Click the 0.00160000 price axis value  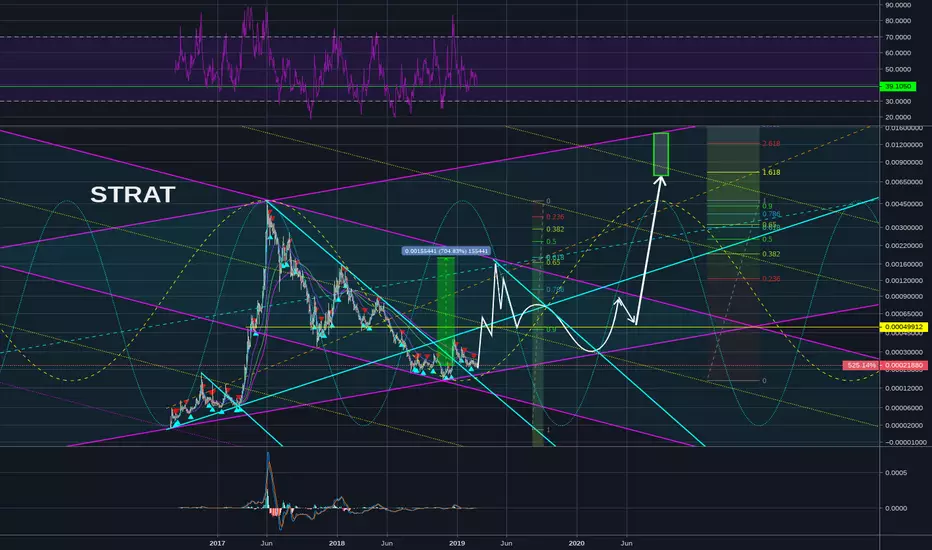pos(903,265)
